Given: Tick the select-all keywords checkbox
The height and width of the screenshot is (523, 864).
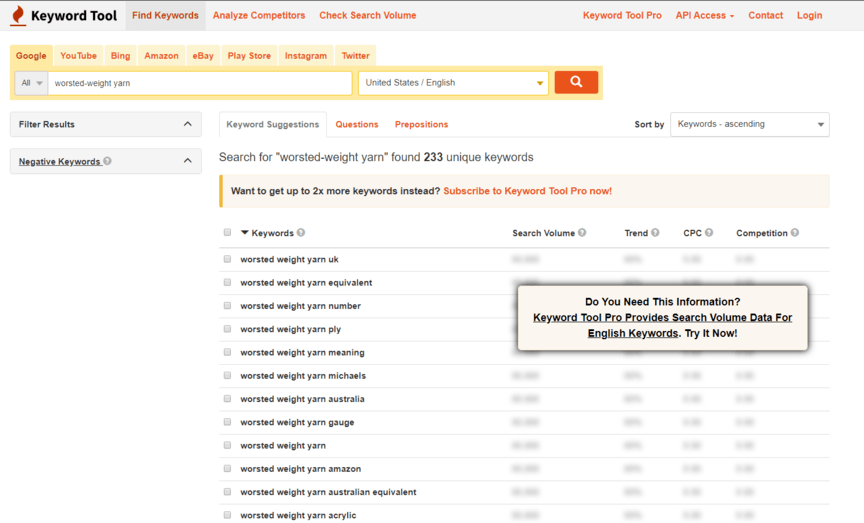Looking at the screenshot, I should 227,232.
